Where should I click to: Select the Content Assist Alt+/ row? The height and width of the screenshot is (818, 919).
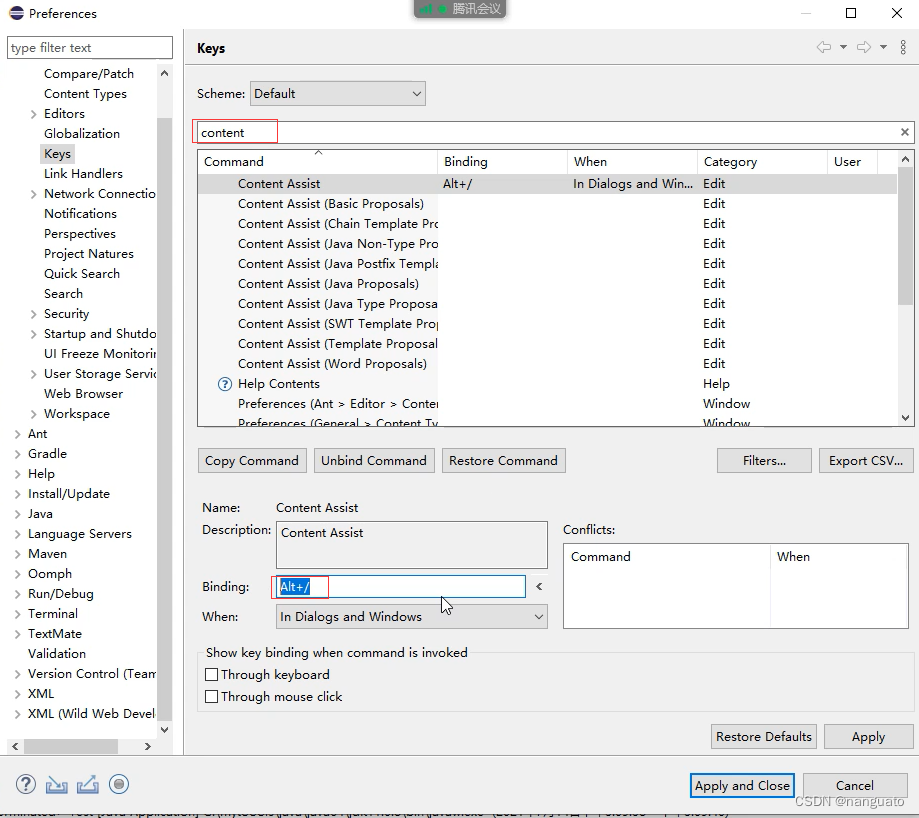[x=547, y=184]
